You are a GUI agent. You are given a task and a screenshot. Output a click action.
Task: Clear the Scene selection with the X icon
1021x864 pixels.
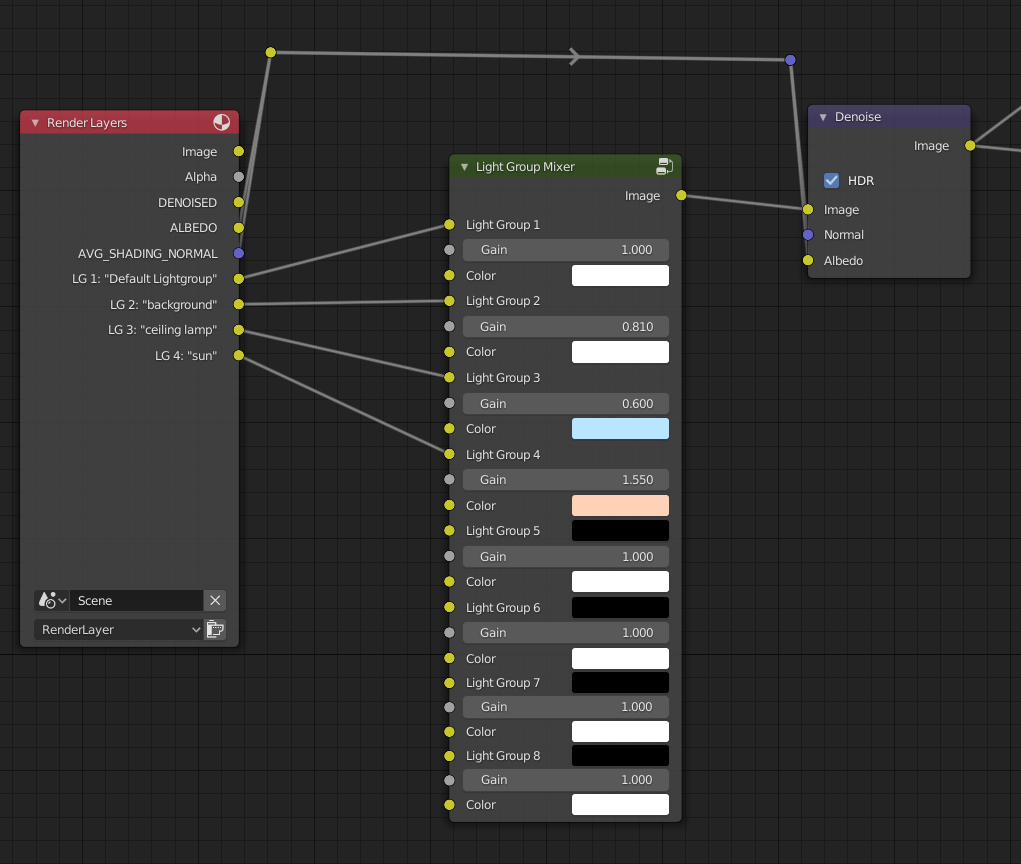215,600
